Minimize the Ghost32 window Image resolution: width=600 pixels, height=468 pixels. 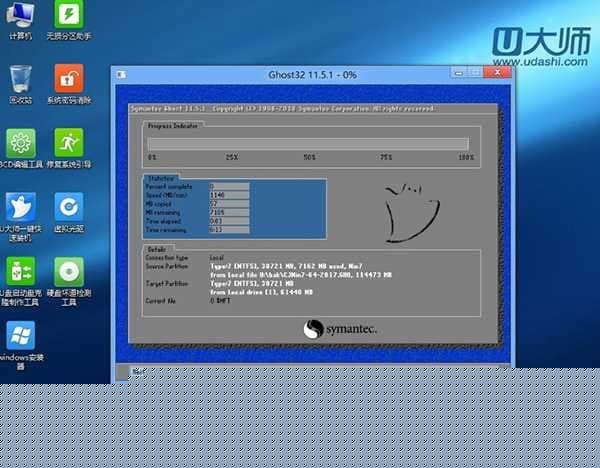tap(447, 76)
